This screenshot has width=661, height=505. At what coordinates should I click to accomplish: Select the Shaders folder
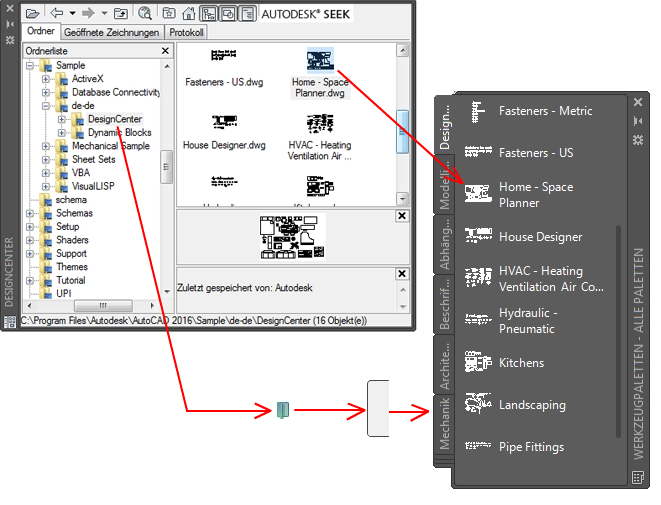point(73,240)
